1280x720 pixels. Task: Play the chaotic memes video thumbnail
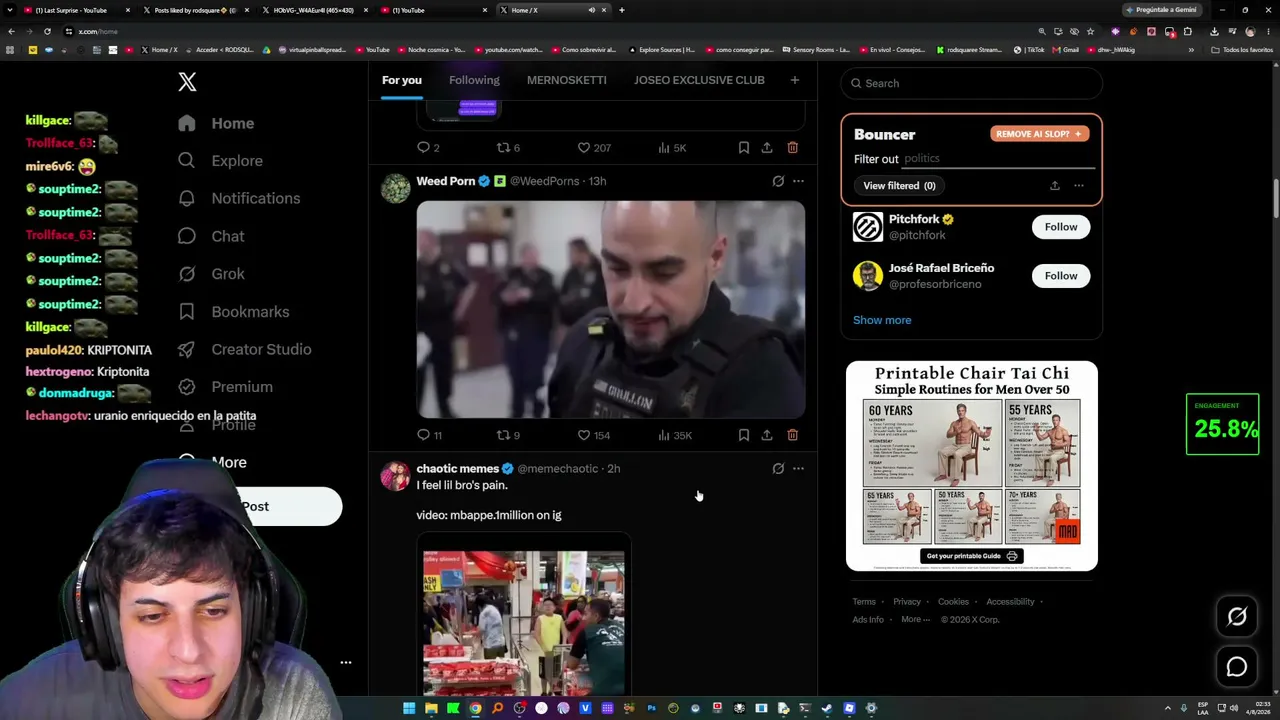tap(524, 621)
